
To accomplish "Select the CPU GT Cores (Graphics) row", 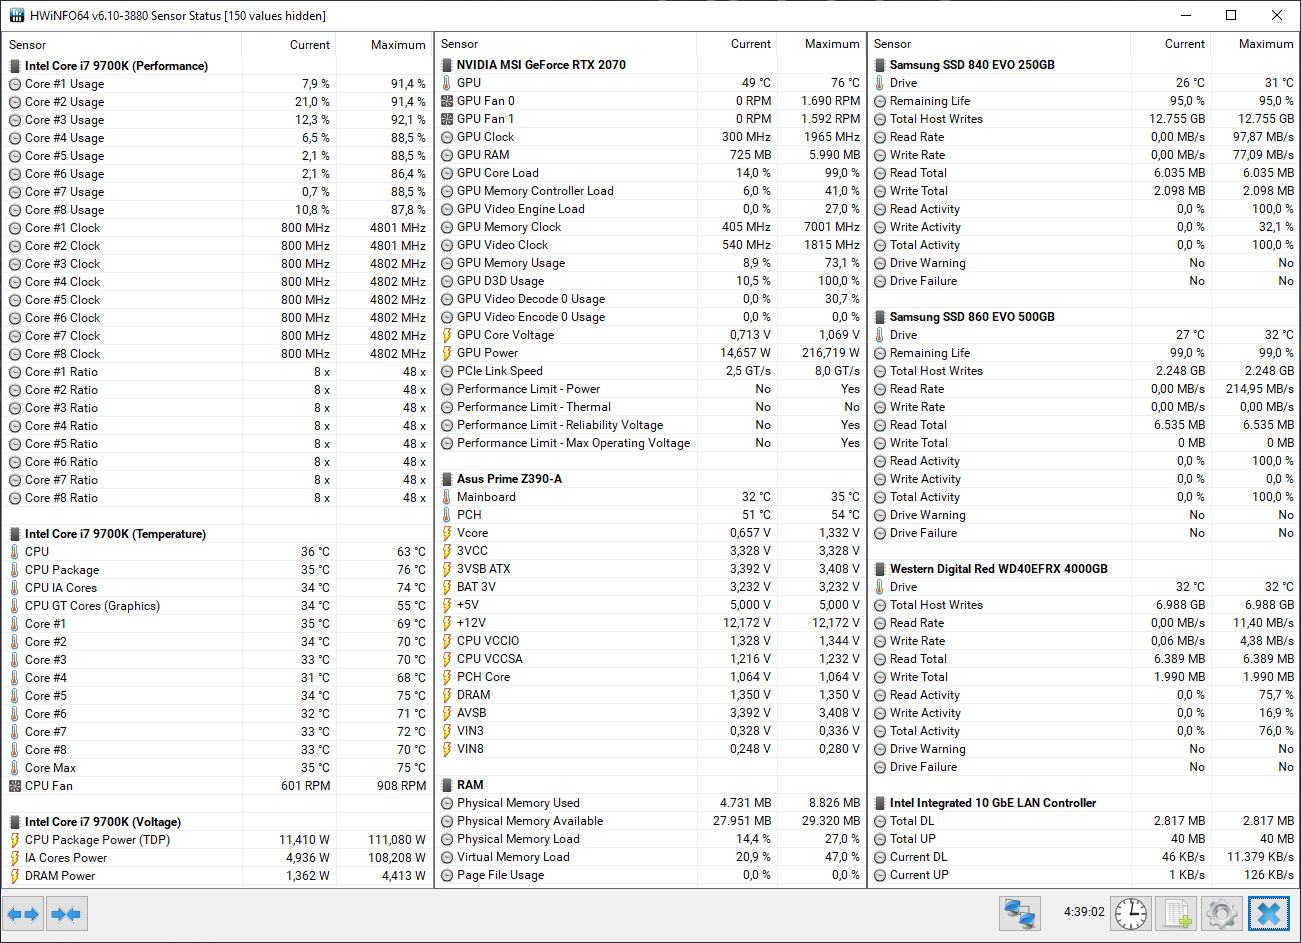I will click(218, 606).
